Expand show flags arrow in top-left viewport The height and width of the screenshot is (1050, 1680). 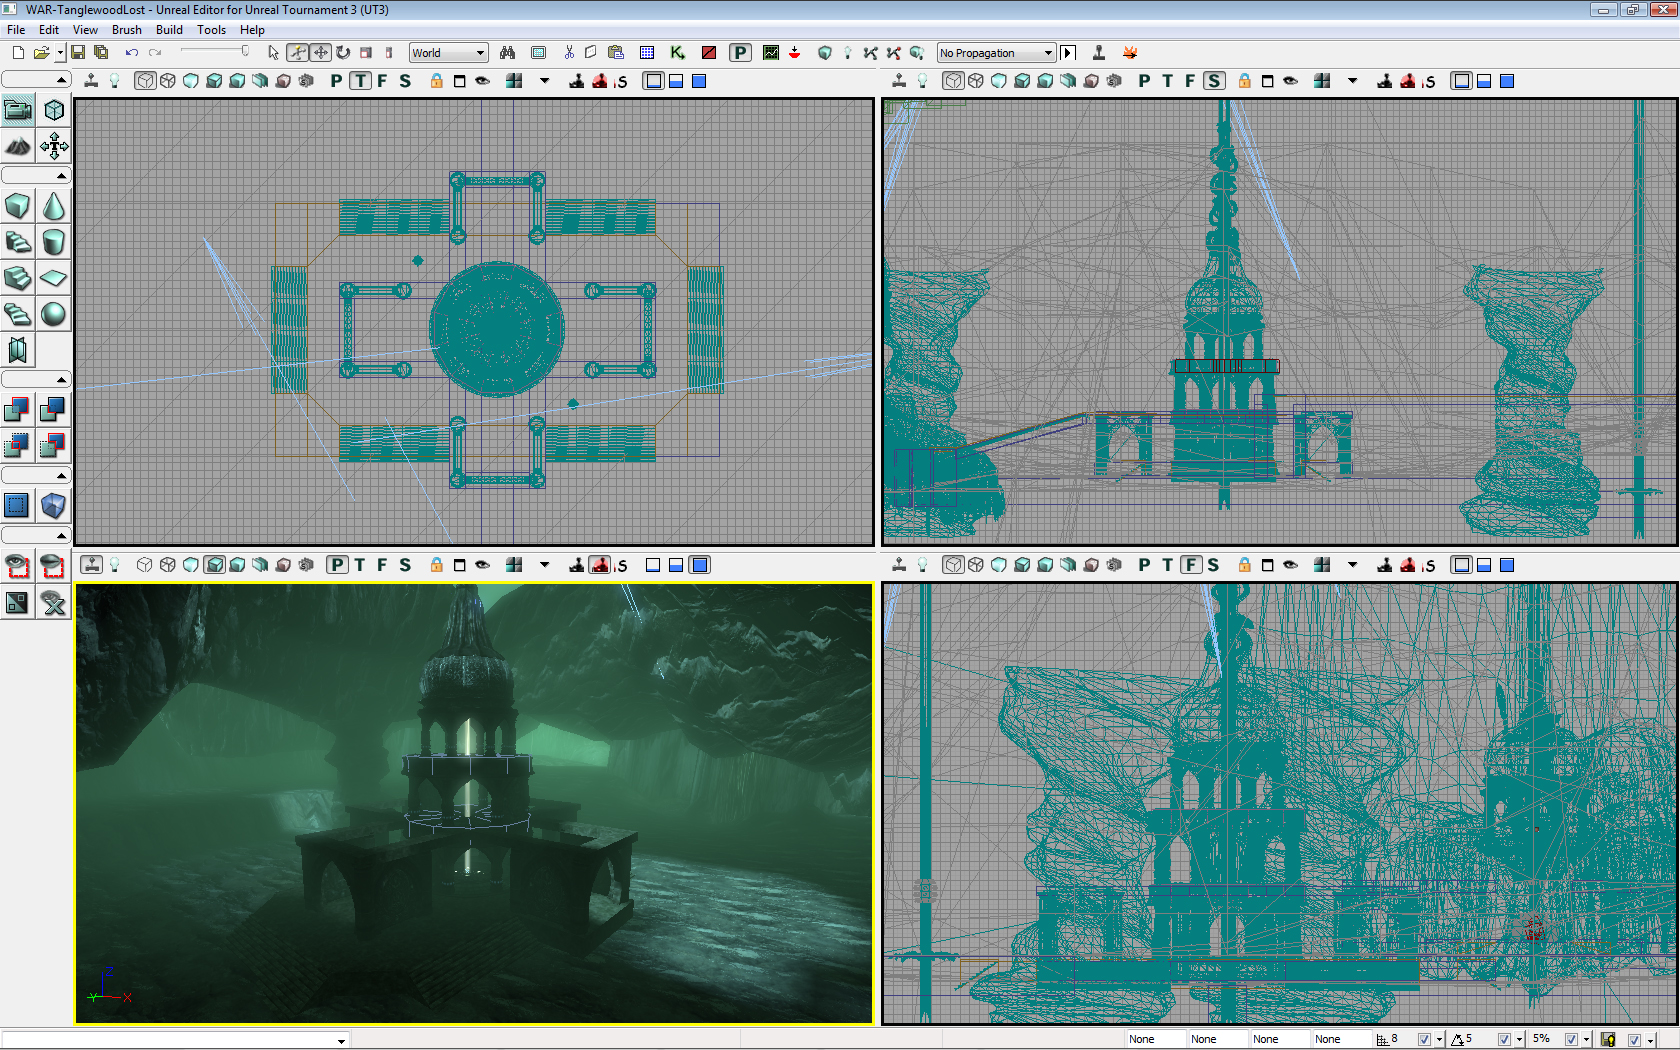coord(544,81)
